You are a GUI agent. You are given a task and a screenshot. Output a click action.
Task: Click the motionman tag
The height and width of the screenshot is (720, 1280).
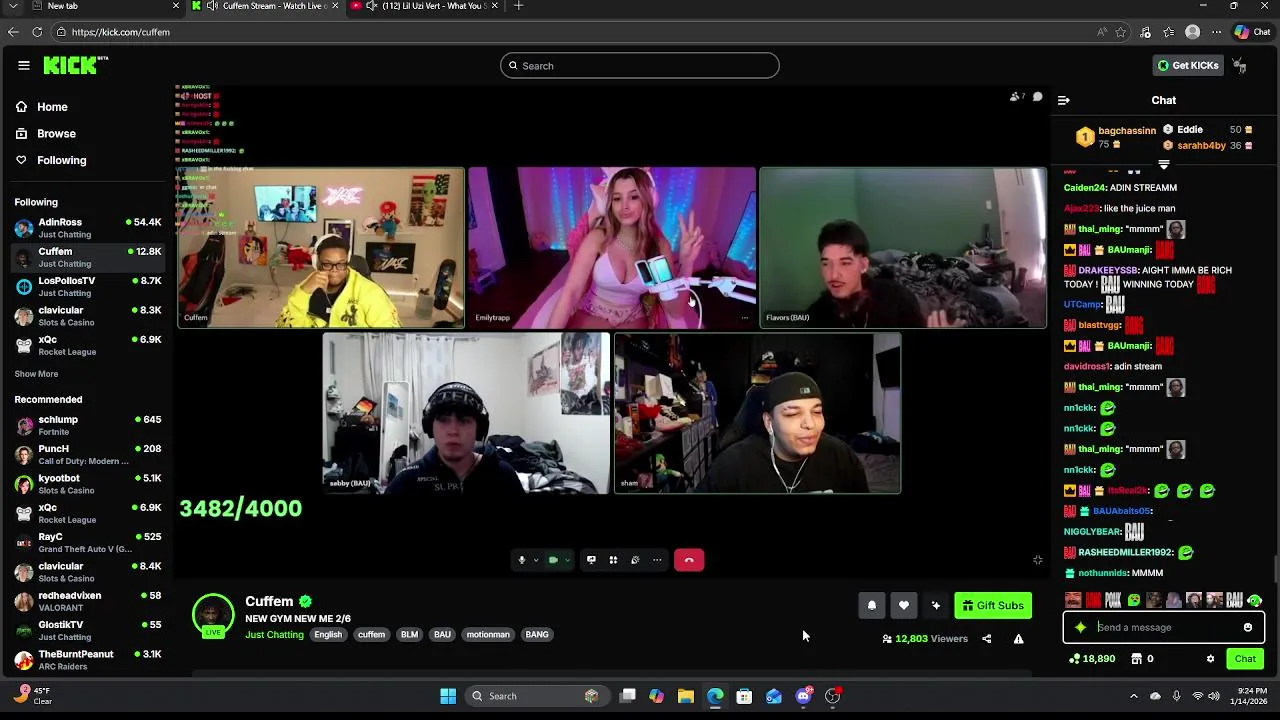[x=488, y=635]
